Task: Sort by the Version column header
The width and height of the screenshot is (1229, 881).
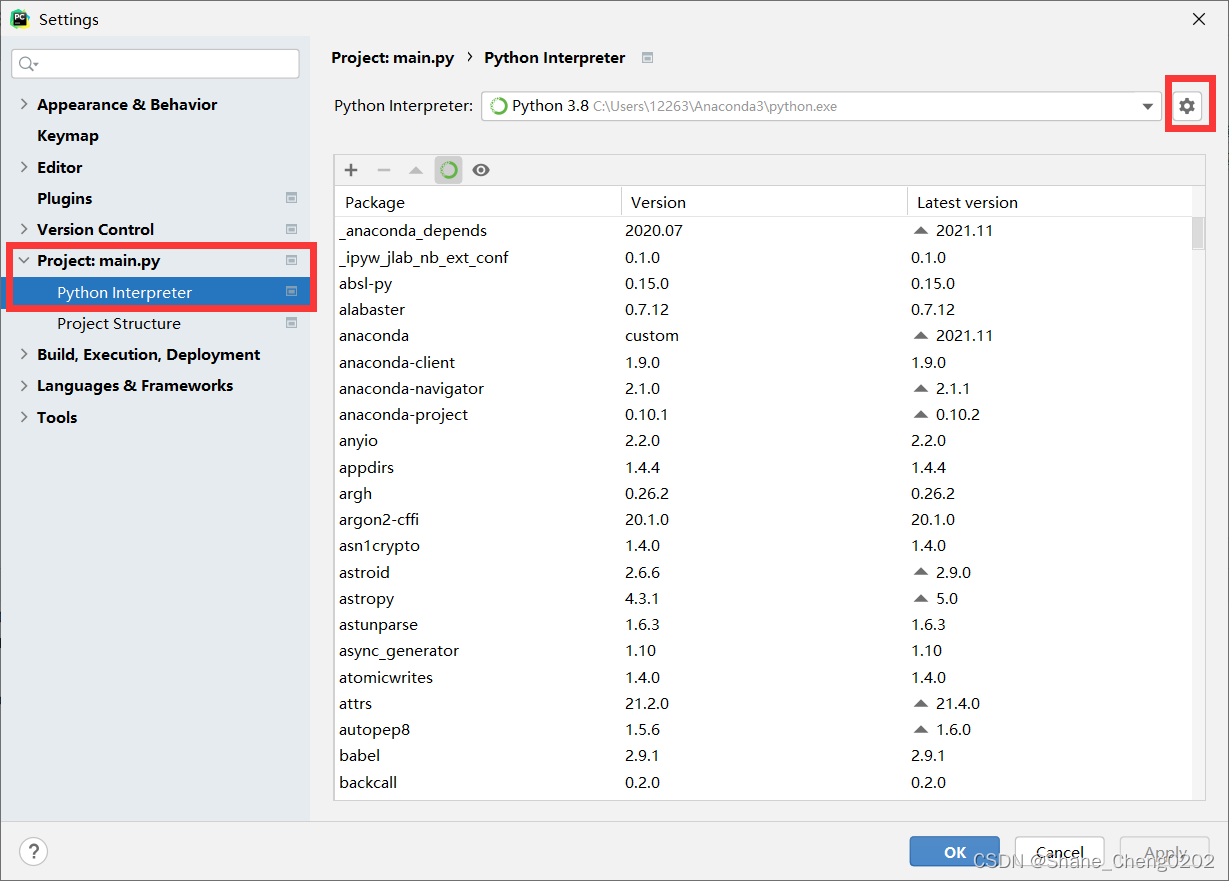Action: coord(764,202)
